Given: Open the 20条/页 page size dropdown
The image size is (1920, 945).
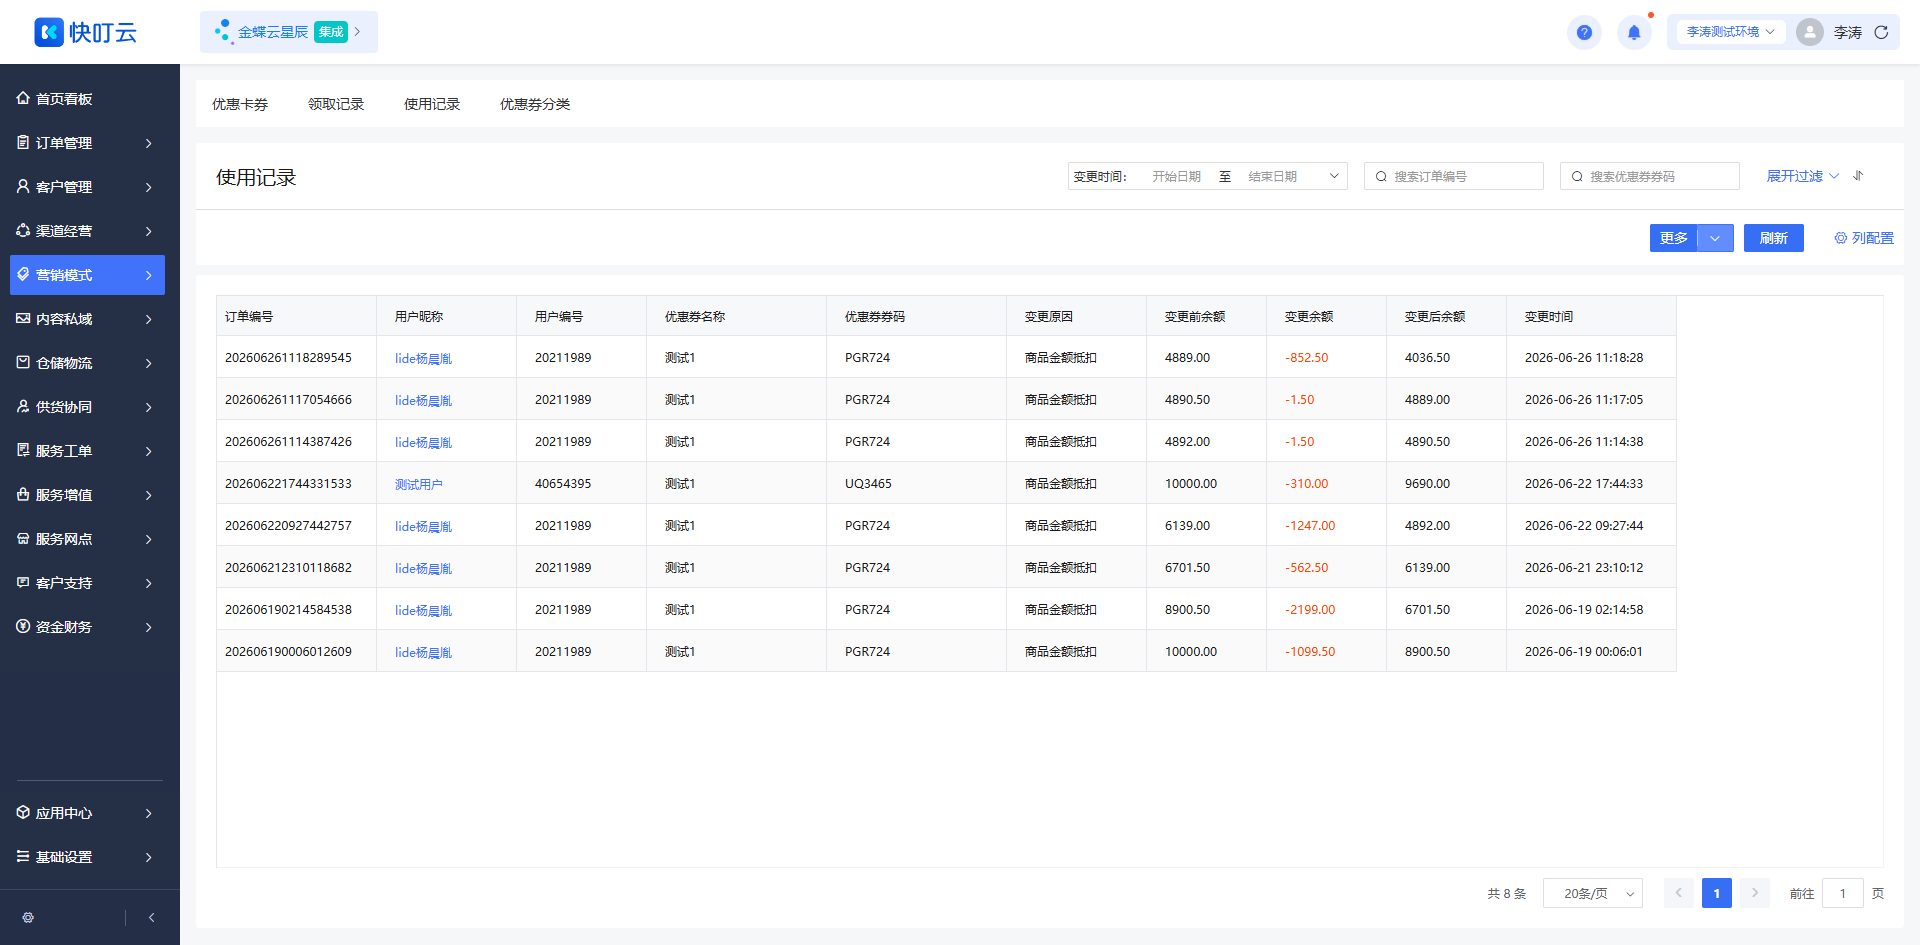Looking at the screenshot, I should click(1593, 893).
